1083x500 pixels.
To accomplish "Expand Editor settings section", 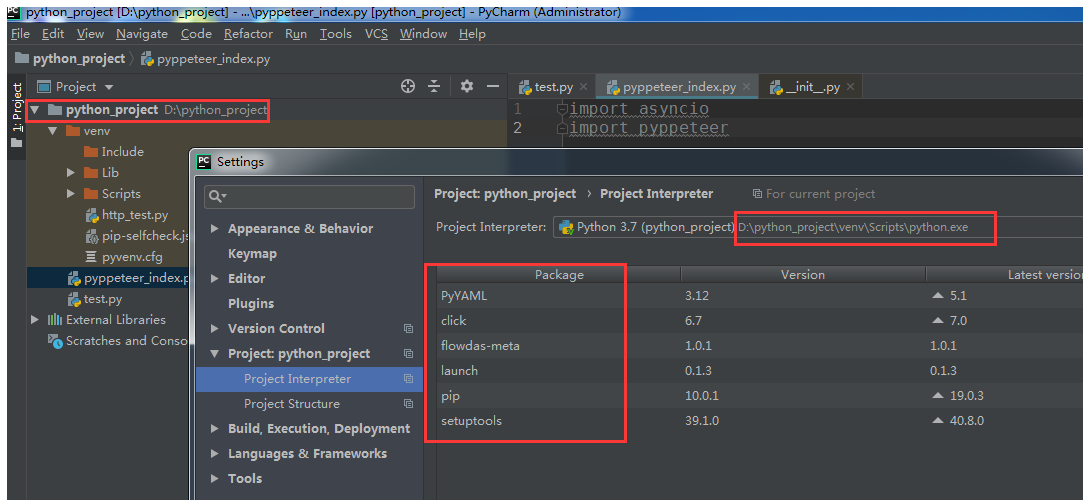I will pos(215,279).
